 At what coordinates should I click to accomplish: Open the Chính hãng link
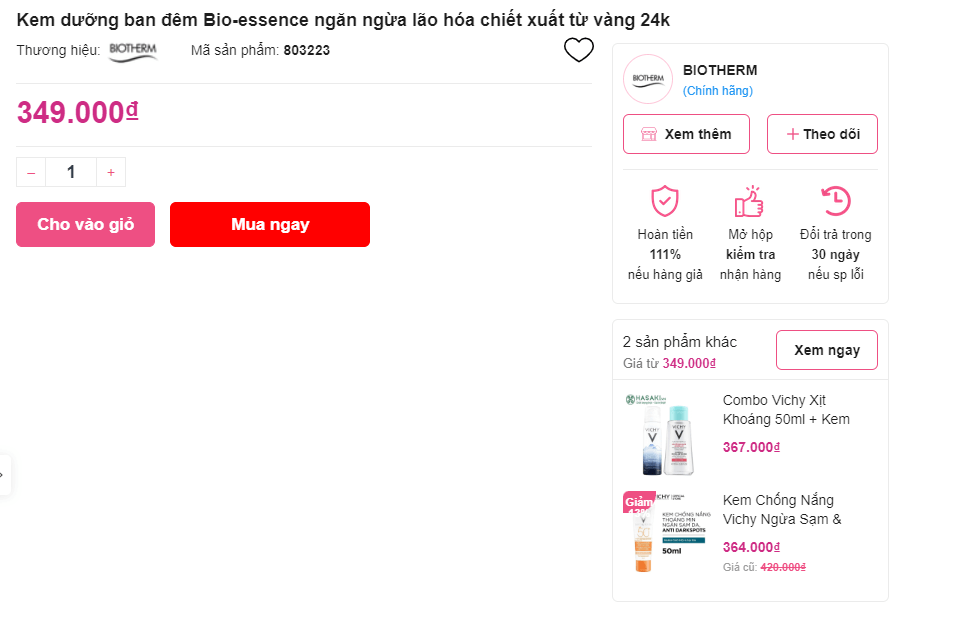coord(718,91)
